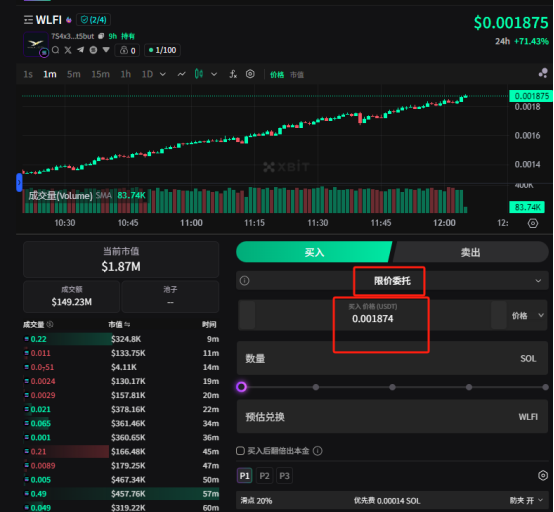This screenshot has height=512, width=554.
Task: Click the 1/100 status badge
Action: (x=163, y=50)
